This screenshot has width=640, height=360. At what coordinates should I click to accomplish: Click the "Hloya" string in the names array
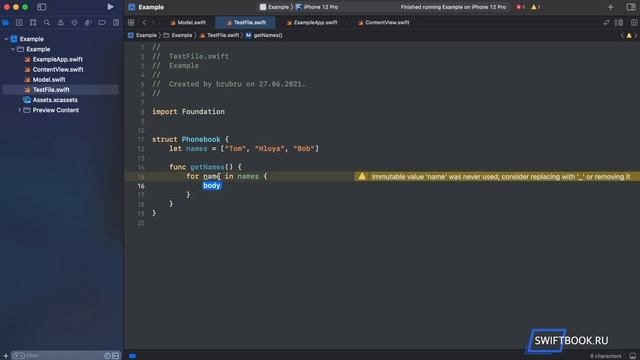click(269, 149)
